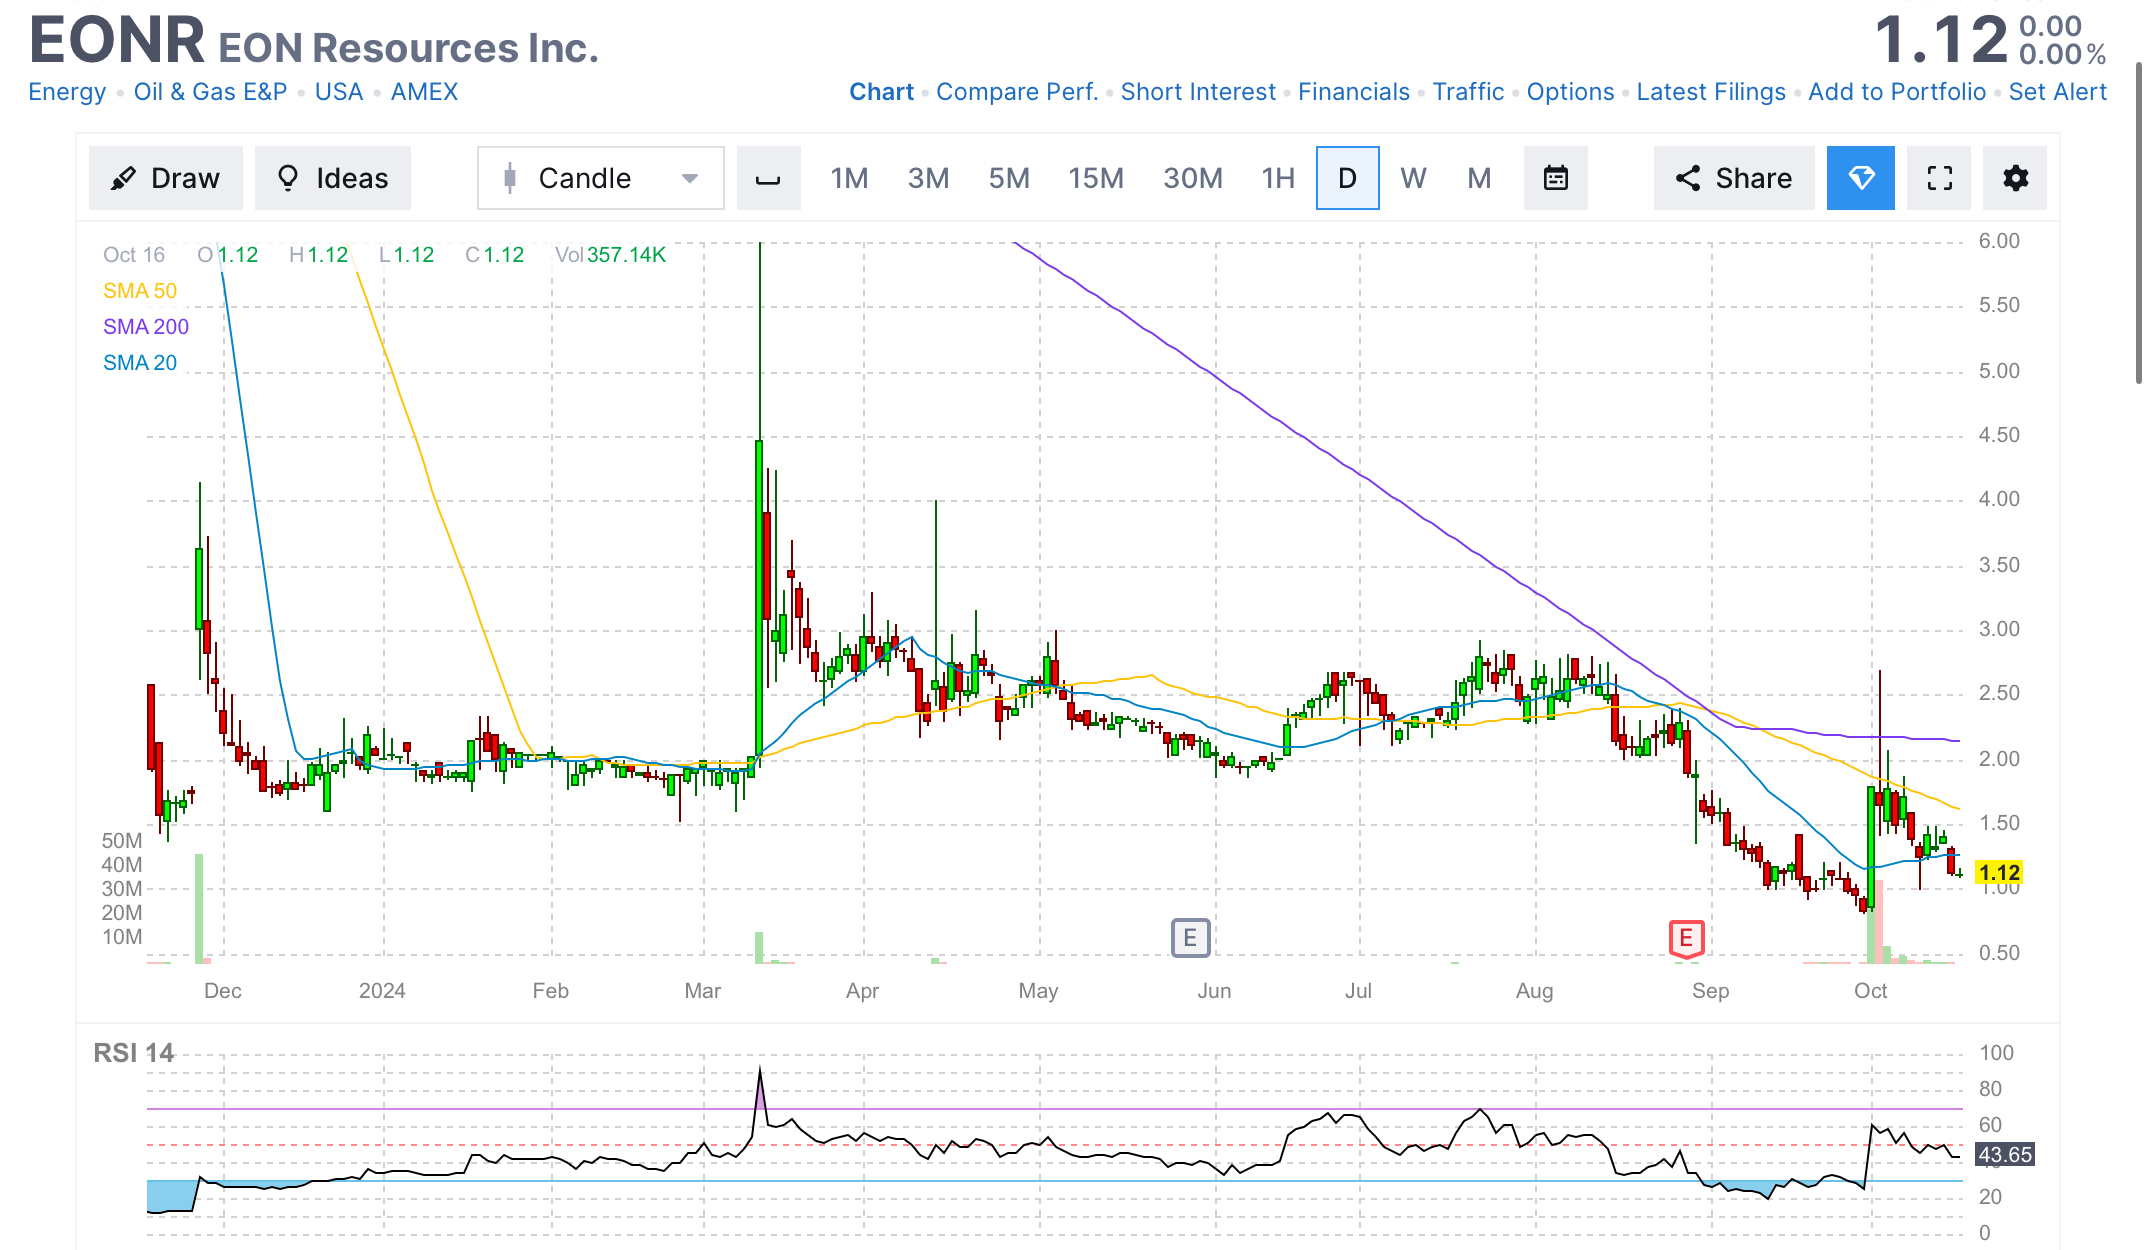The height and width of the screenshot is (1250, 2148).
Task: Click the yellow 1.12 price label
Action: (x=1997, y=872)
